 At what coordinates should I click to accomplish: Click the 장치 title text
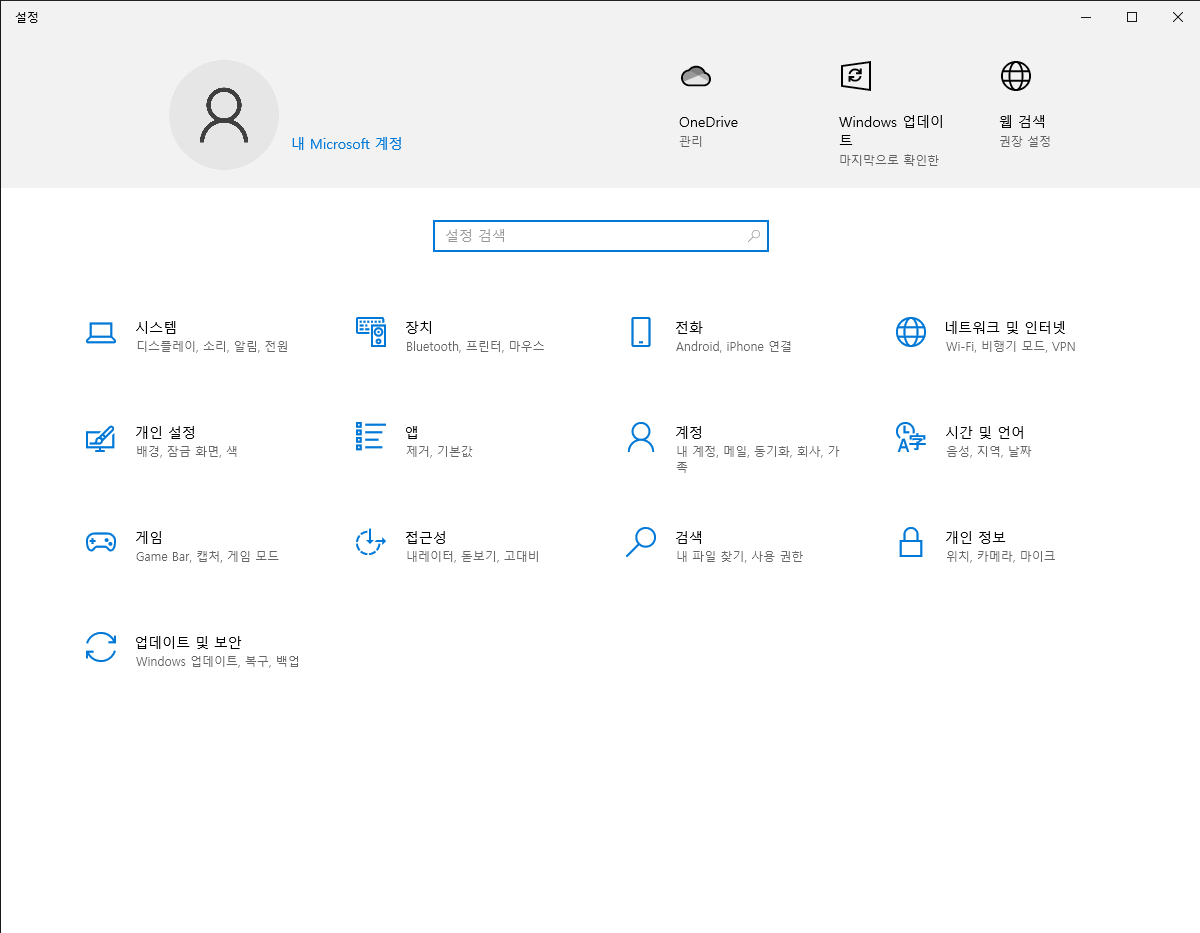419,327
